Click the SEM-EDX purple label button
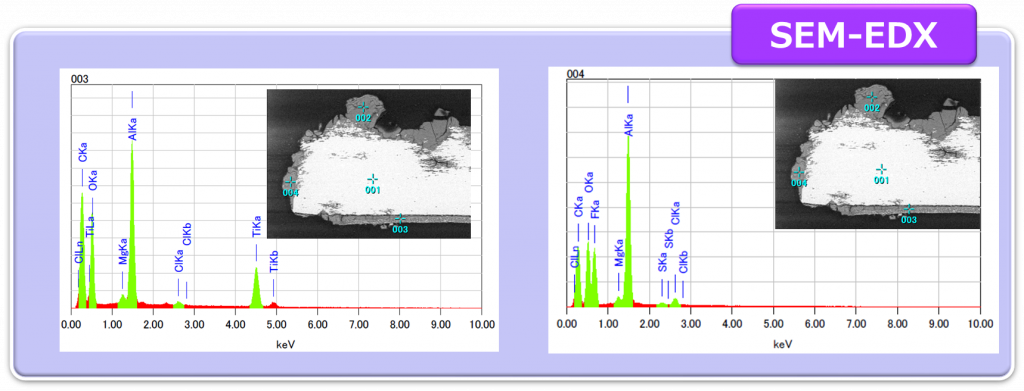The width and height of the screenshot is (1024, 391). pos(854,35)
